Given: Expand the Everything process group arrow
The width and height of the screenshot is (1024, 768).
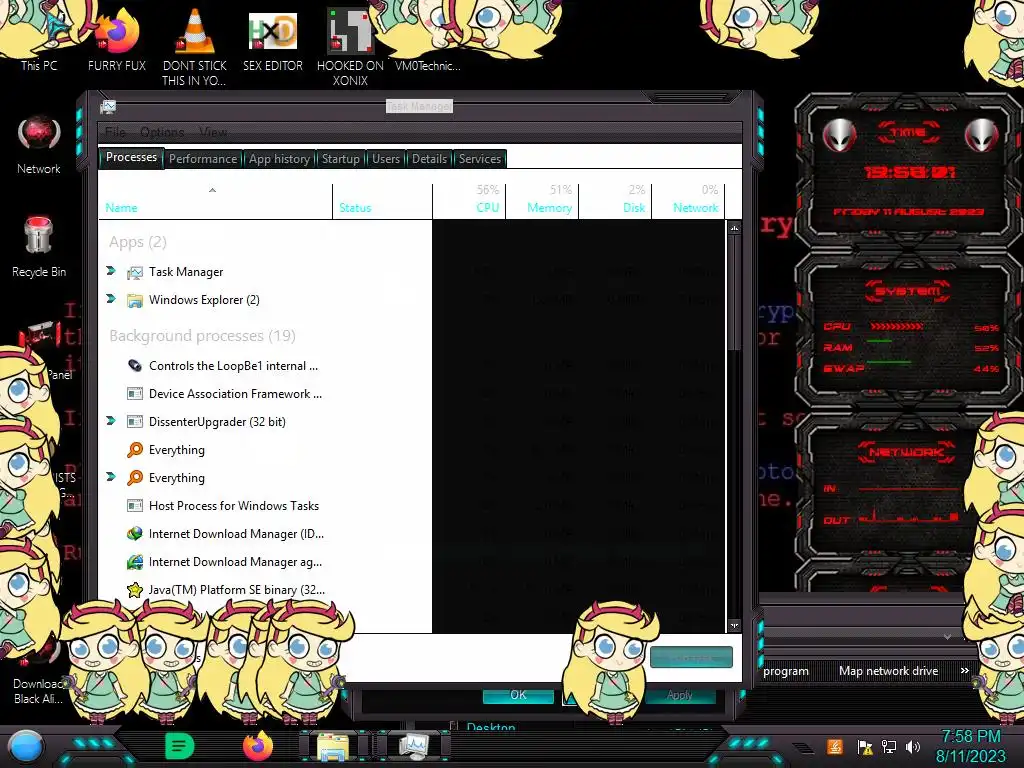Looking at the screenshot, I should tap(111, 477).
